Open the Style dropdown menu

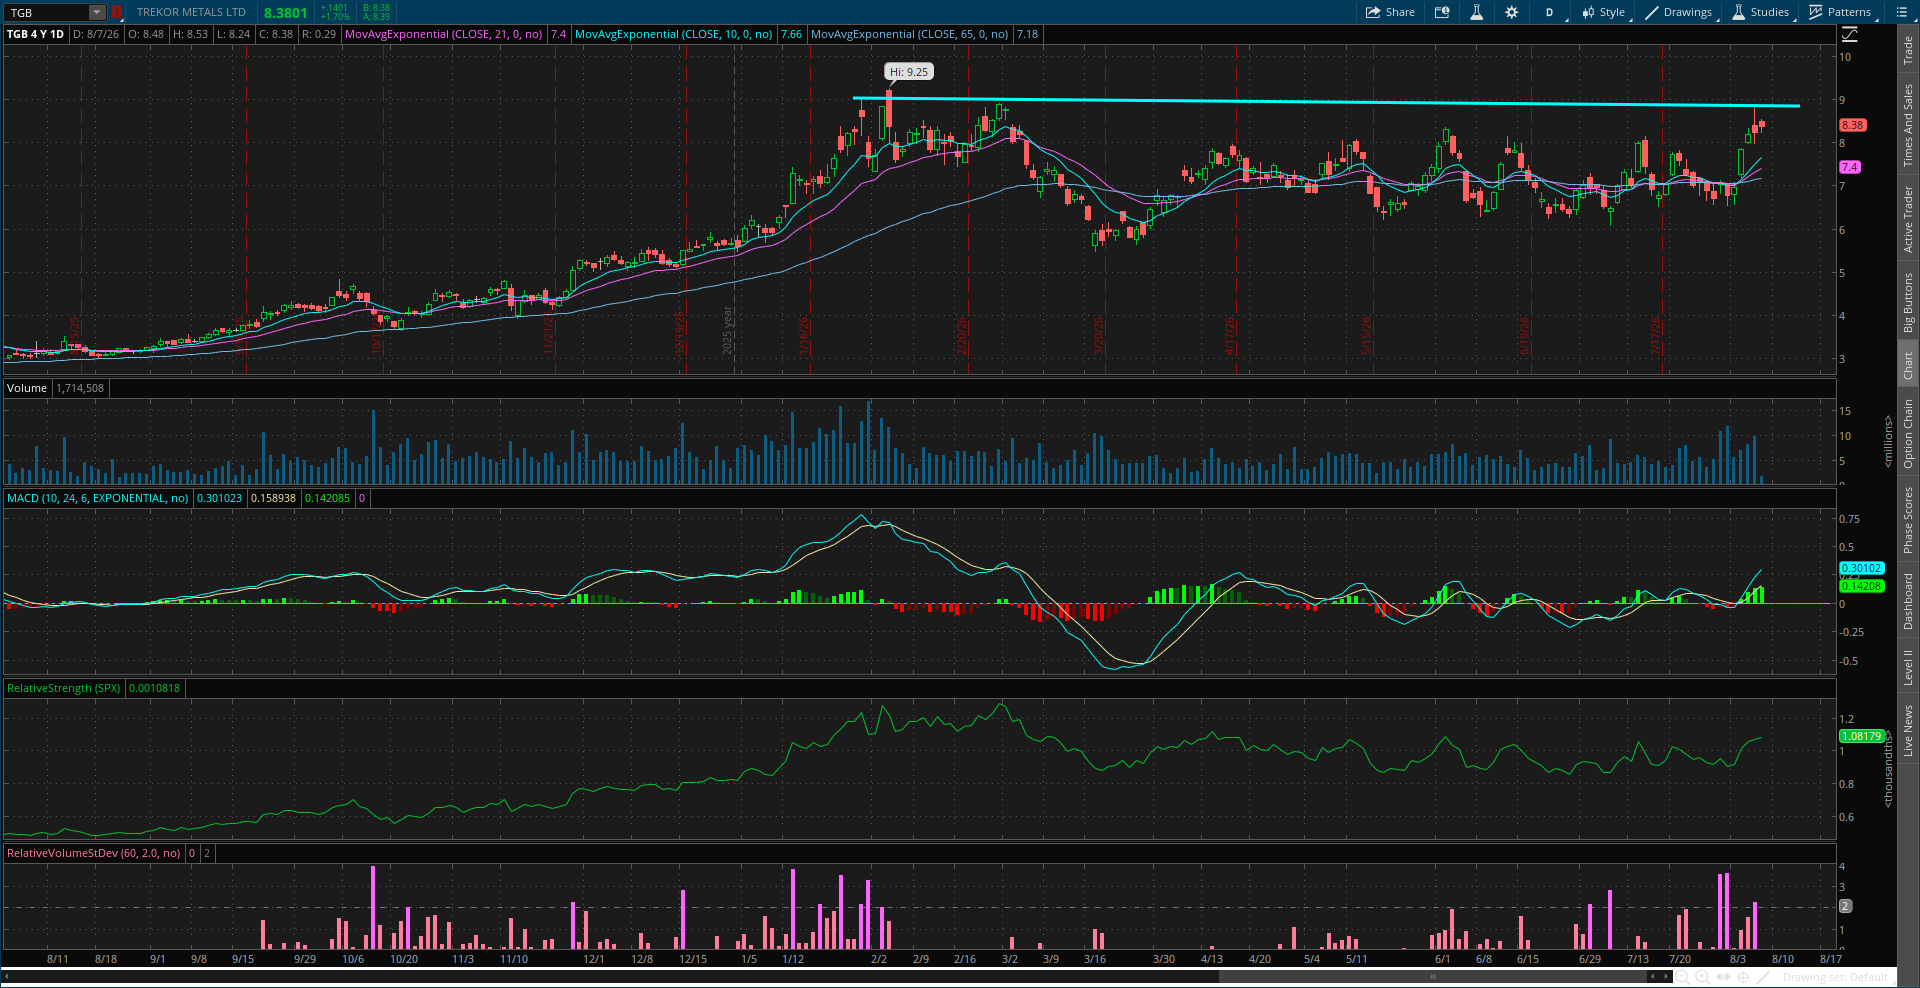1603,12
